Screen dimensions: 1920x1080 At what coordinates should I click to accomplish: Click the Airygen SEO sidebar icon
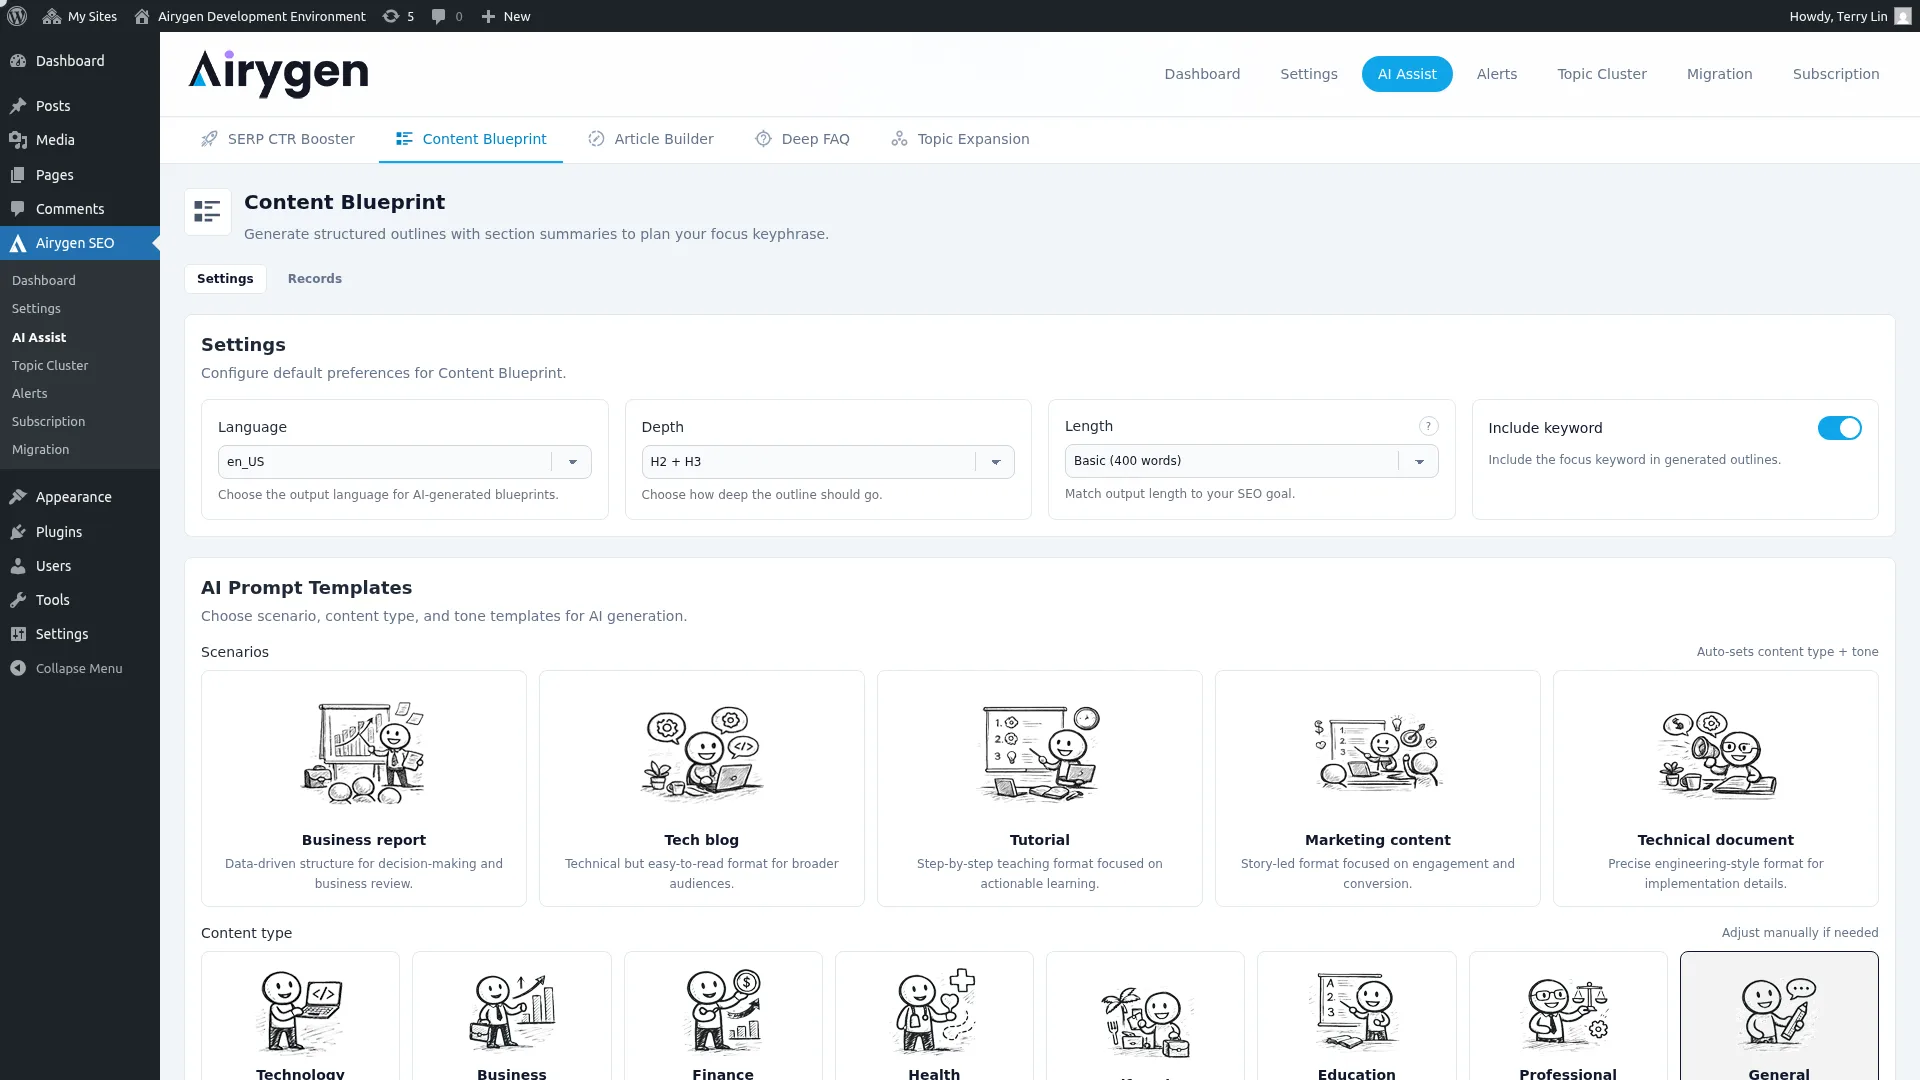point(18,243)
